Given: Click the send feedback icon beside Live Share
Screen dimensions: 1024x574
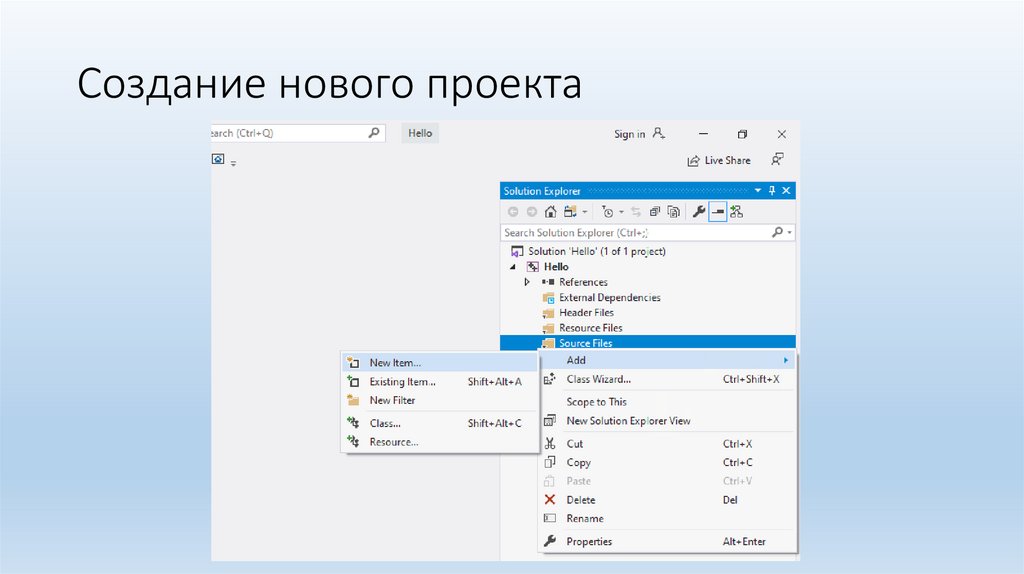Looking at the screenshot, I should pyautogui.click(x=777, y=160).
